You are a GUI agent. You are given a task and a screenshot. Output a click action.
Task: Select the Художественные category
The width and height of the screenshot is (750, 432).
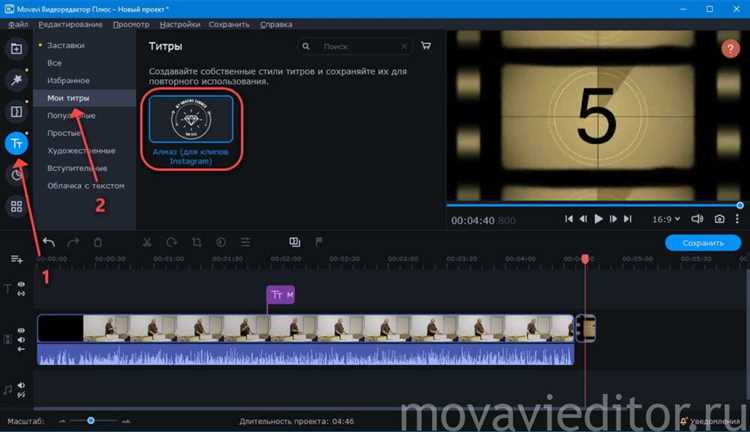point(81,151)
